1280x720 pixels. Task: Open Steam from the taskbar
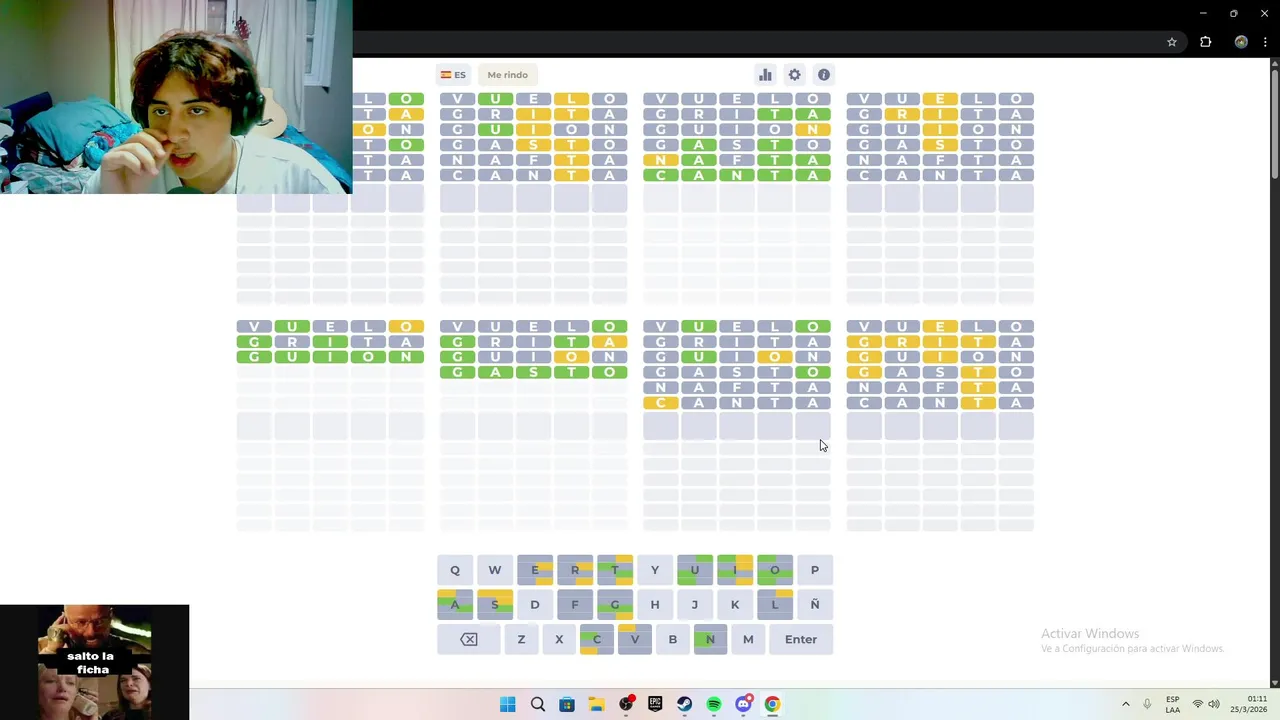click(x=685, y=704)
